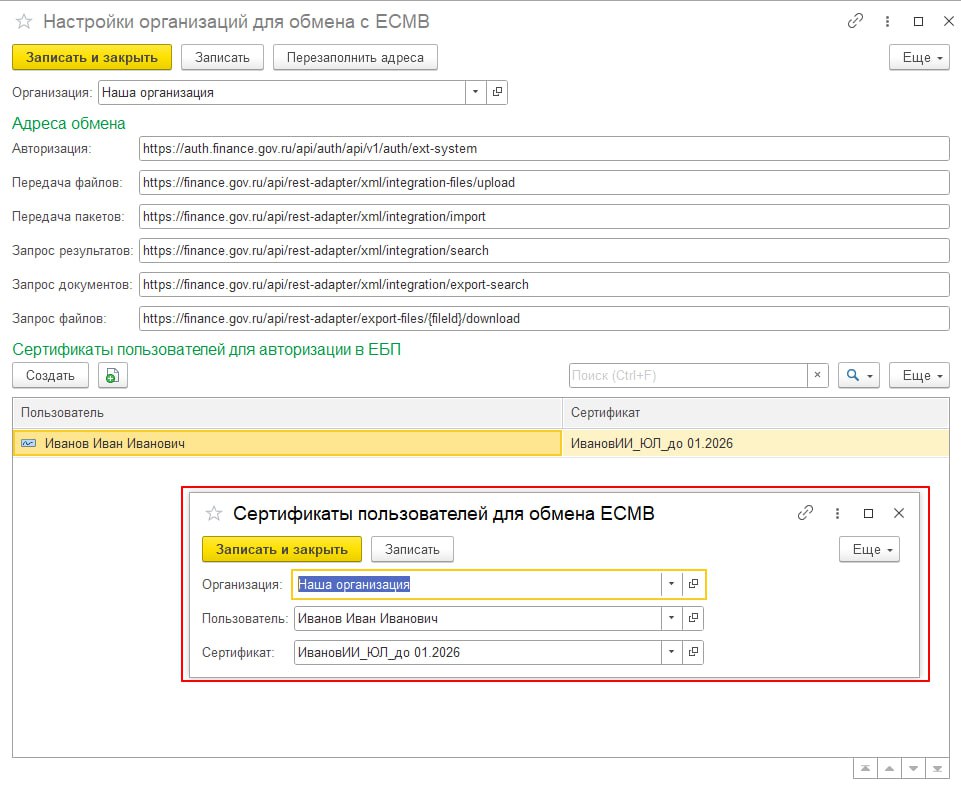Viewport: 961px width, 785px height.
Task: Open the Еще menu in top toolbar
Action: (919, 58)
